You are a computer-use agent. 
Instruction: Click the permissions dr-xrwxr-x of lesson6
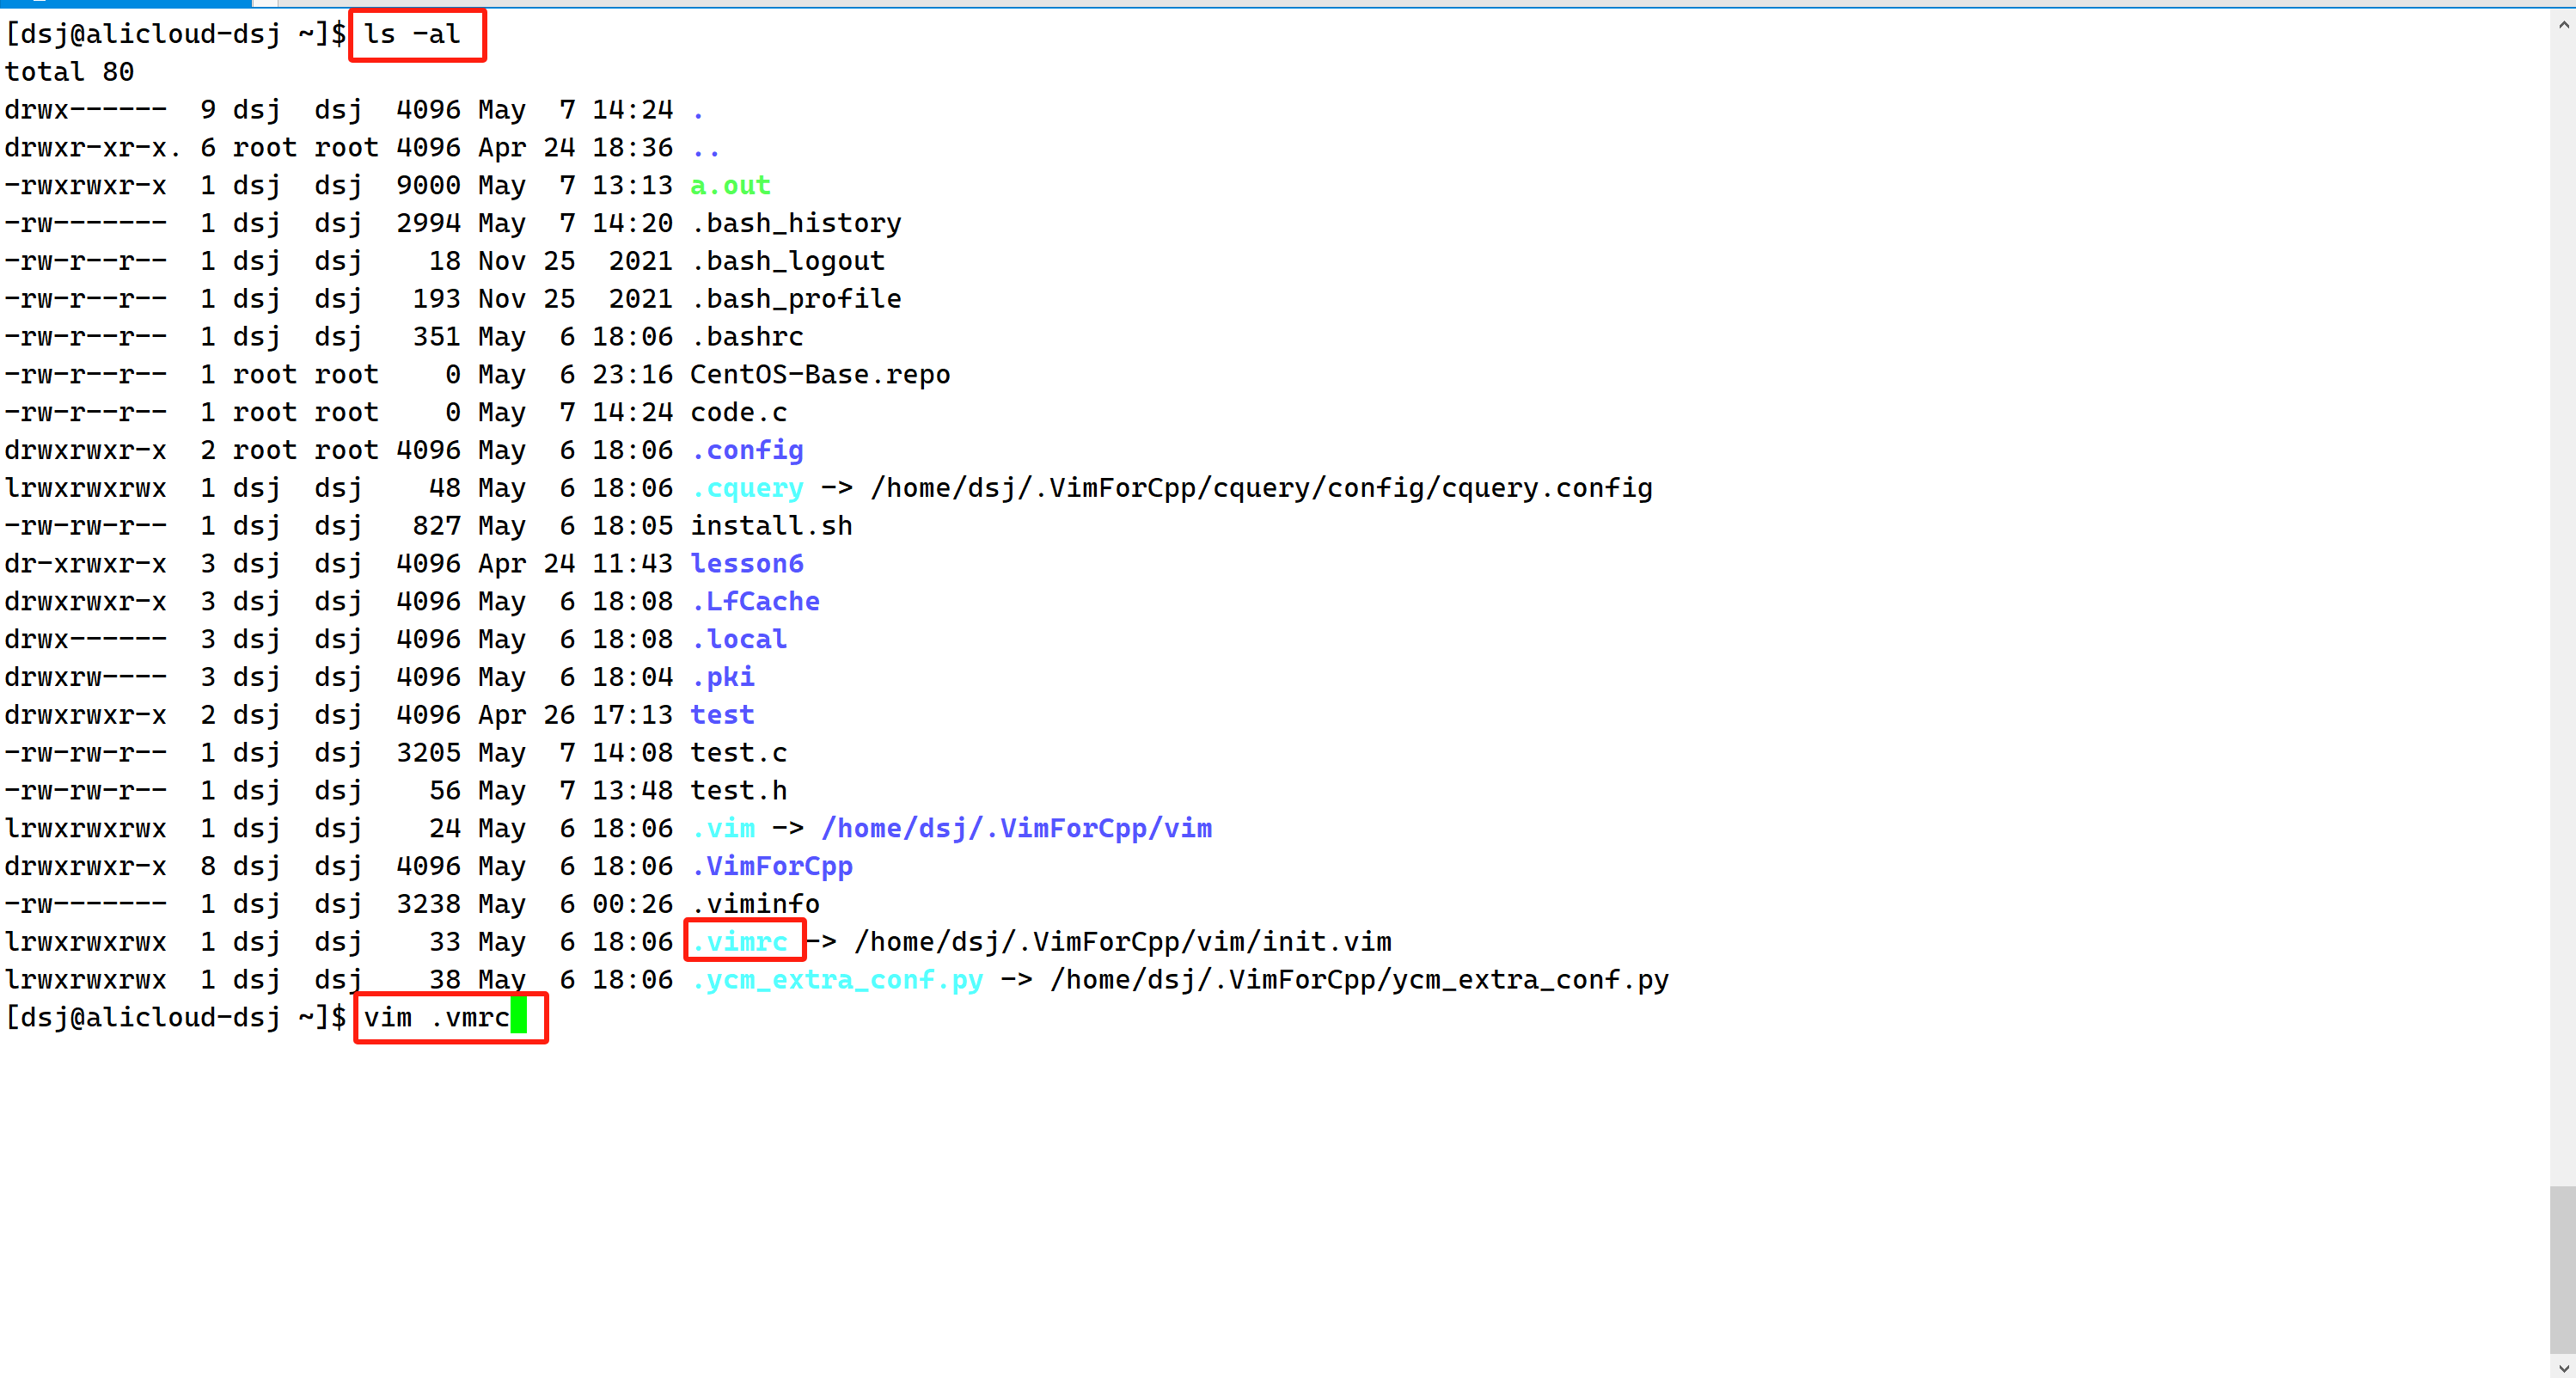coord(85,564)
